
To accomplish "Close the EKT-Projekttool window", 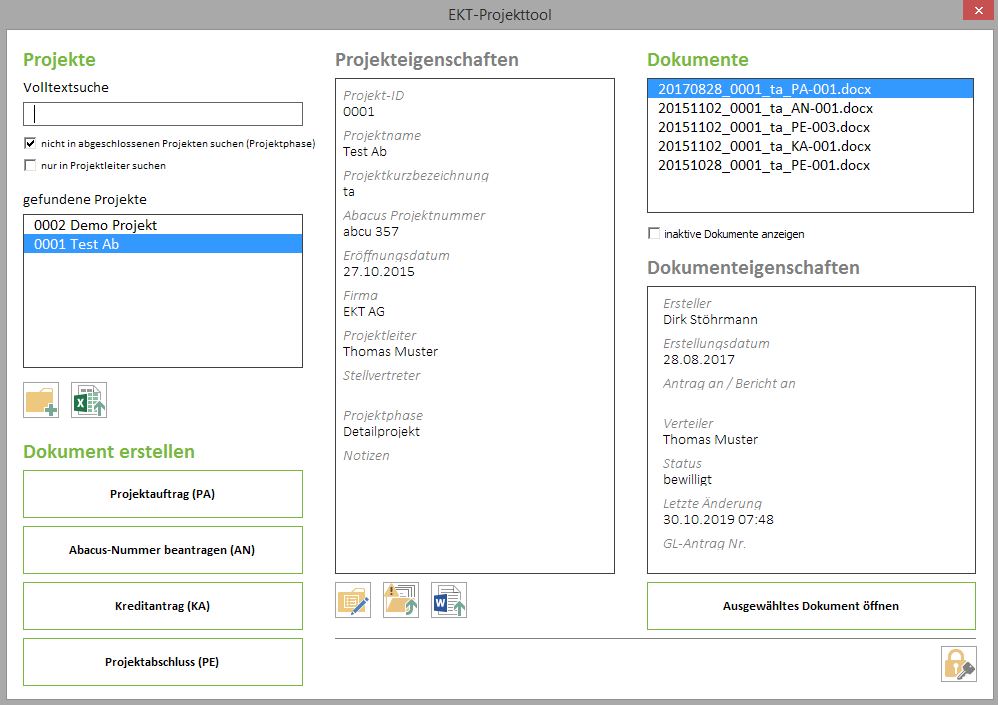I will [979, 11].
